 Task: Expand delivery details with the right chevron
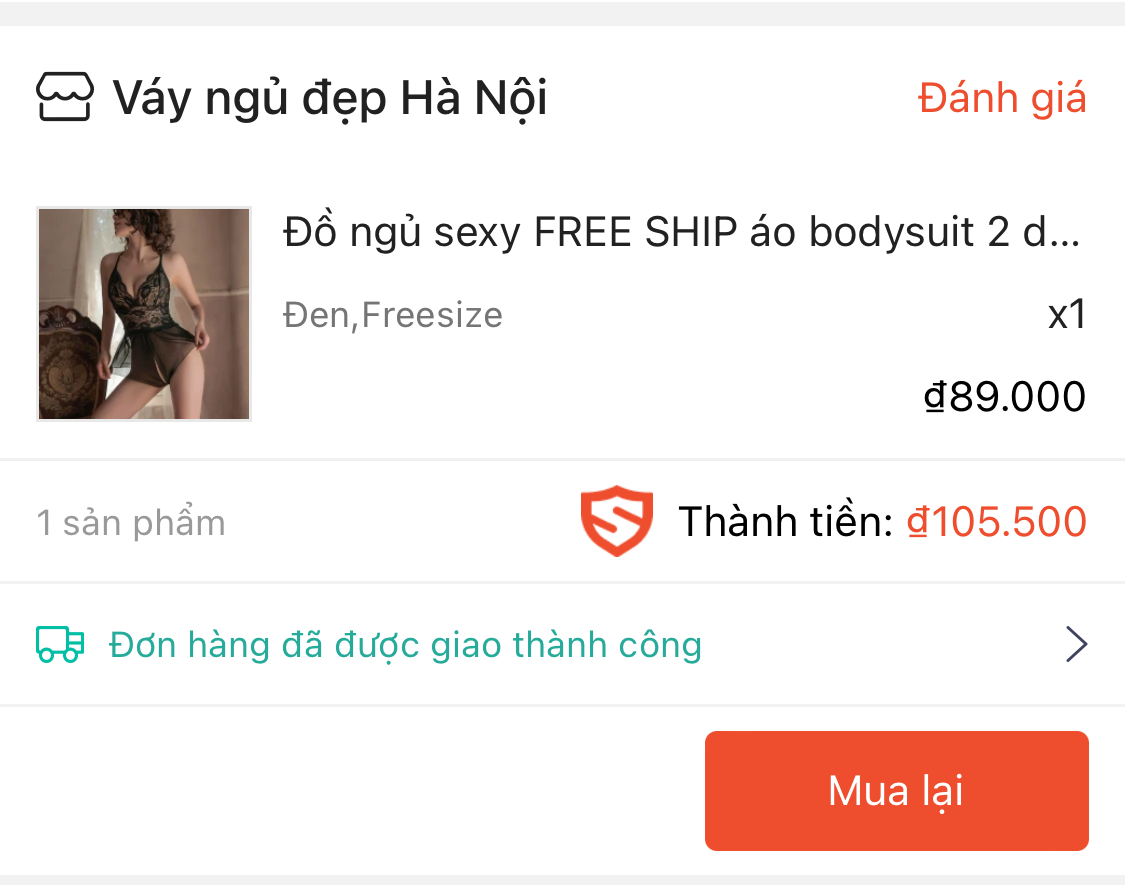pyautogui.click(x=1075, y=644)
